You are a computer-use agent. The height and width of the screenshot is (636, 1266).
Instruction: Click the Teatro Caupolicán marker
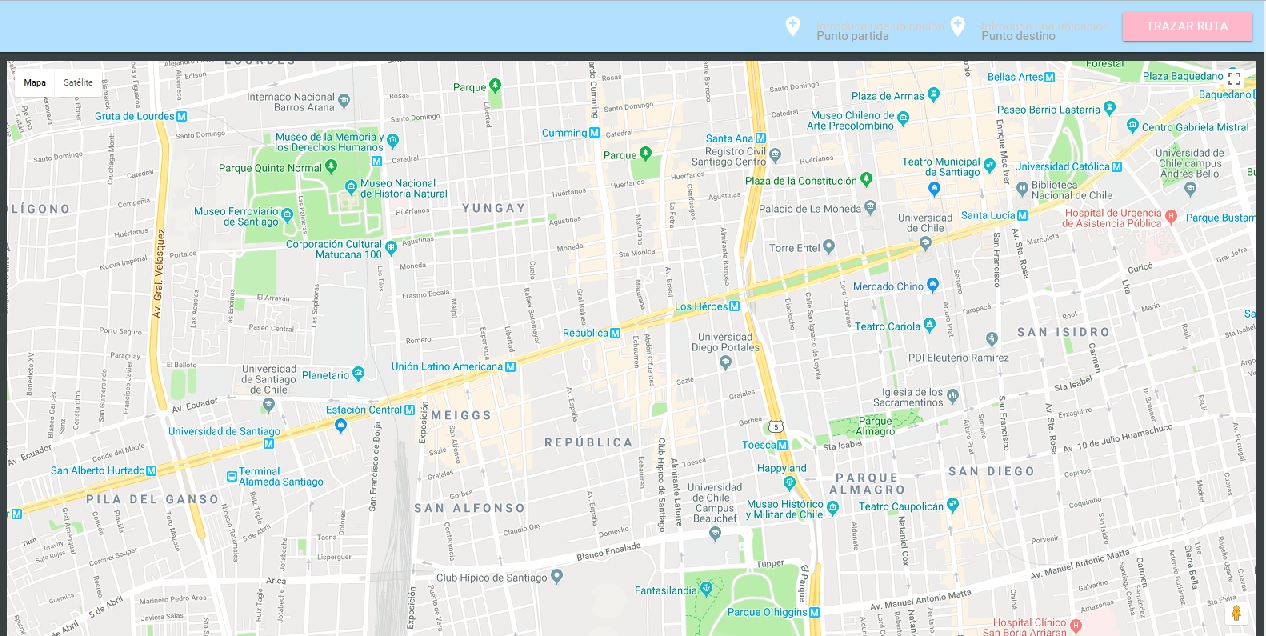coord(953,506)
